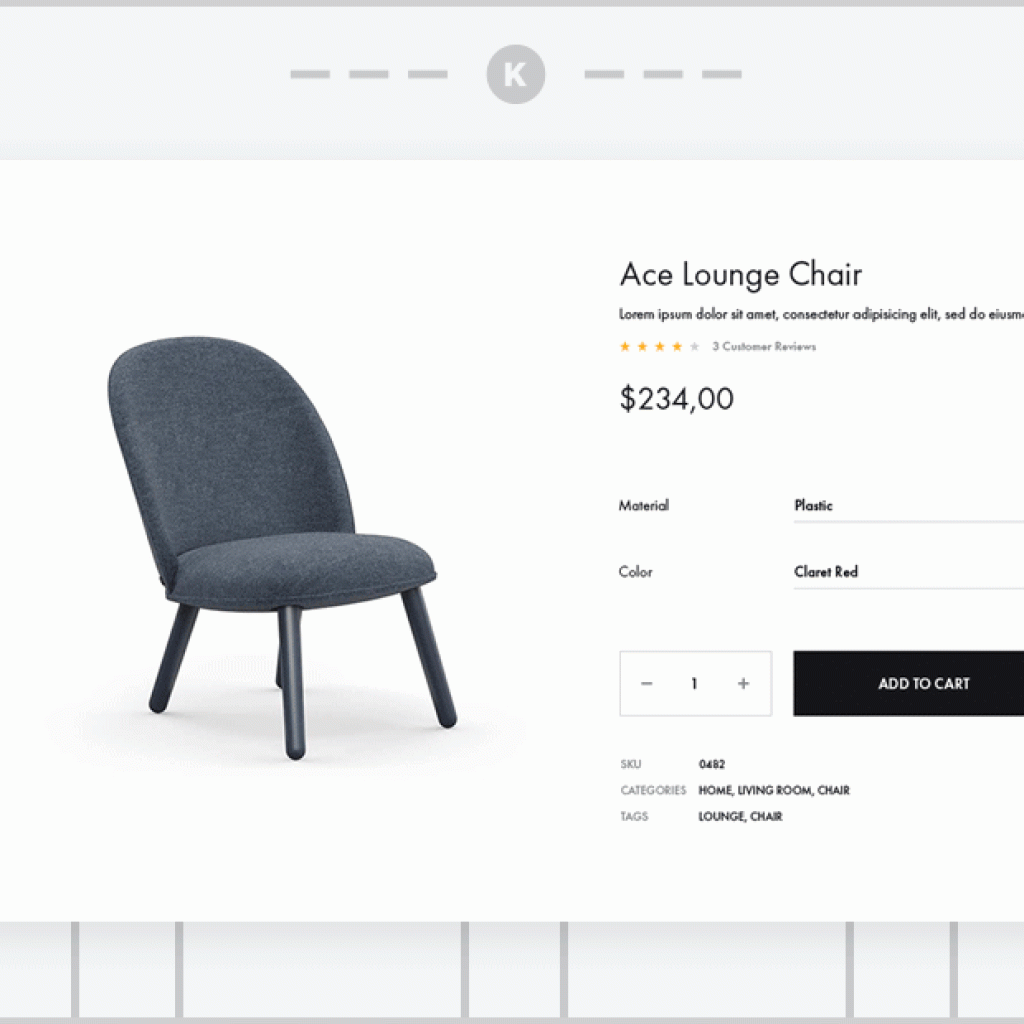Add the Ace Lounge Chair to cart
1024x1024 pixels.
[x=908, y=683]
